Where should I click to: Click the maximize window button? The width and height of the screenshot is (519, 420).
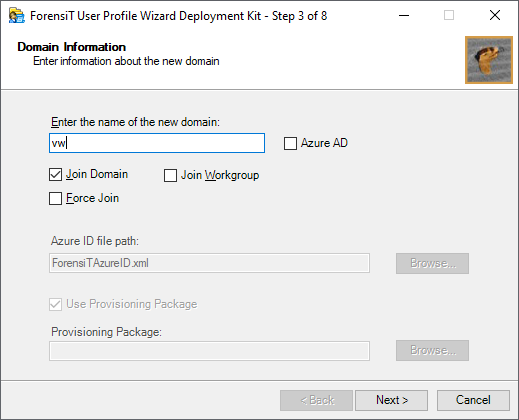point(449,15)
